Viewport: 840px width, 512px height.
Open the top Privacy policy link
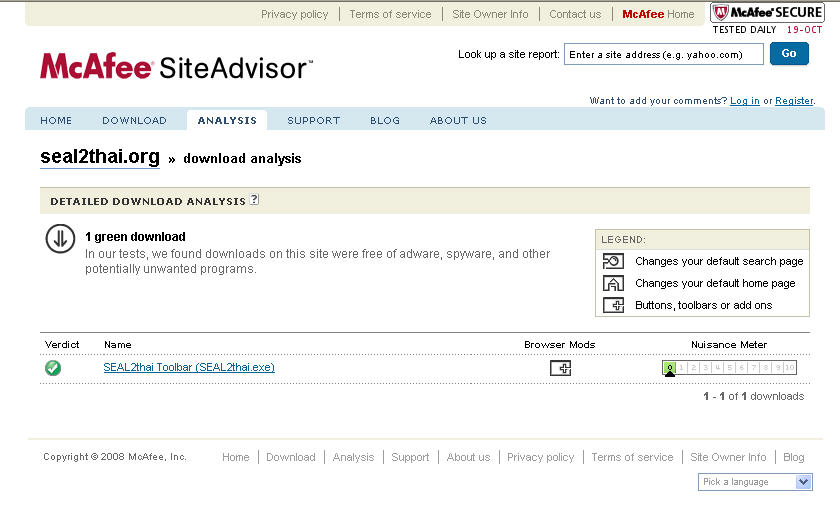pyautogui.click(x=295, y=14)
